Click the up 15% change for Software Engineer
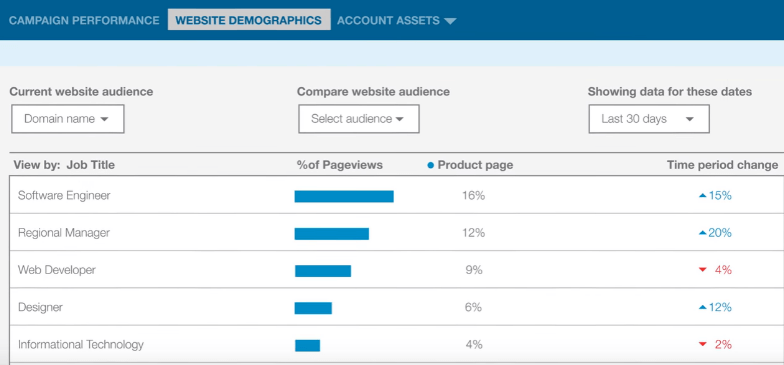 click(x=715, y=196)
